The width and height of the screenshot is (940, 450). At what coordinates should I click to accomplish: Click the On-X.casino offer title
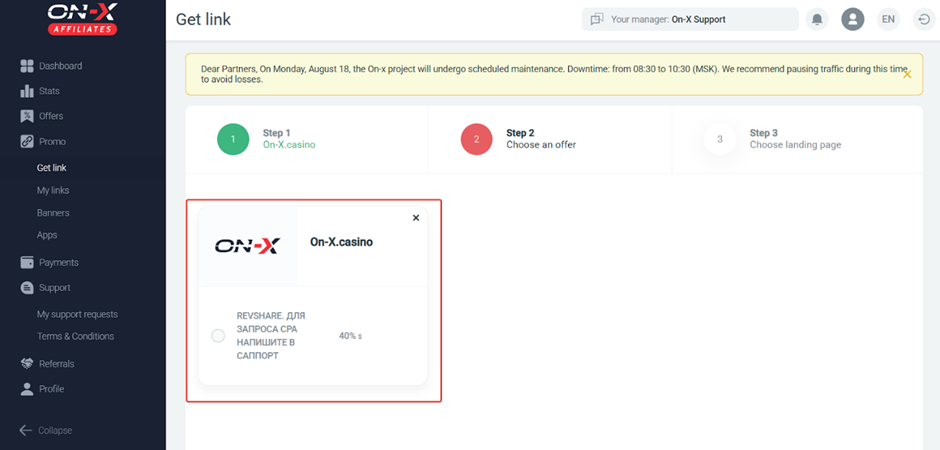pyautogui.click(x=341, y=243)
